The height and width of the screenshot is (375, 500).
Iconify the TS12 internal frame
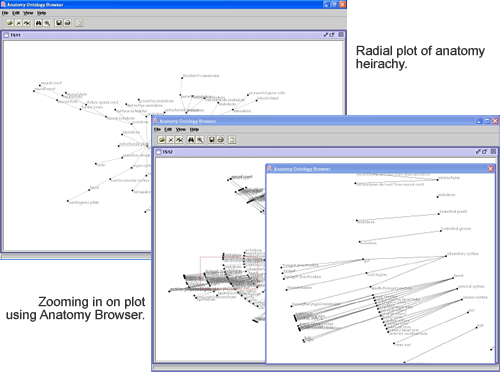coord(478,152)
